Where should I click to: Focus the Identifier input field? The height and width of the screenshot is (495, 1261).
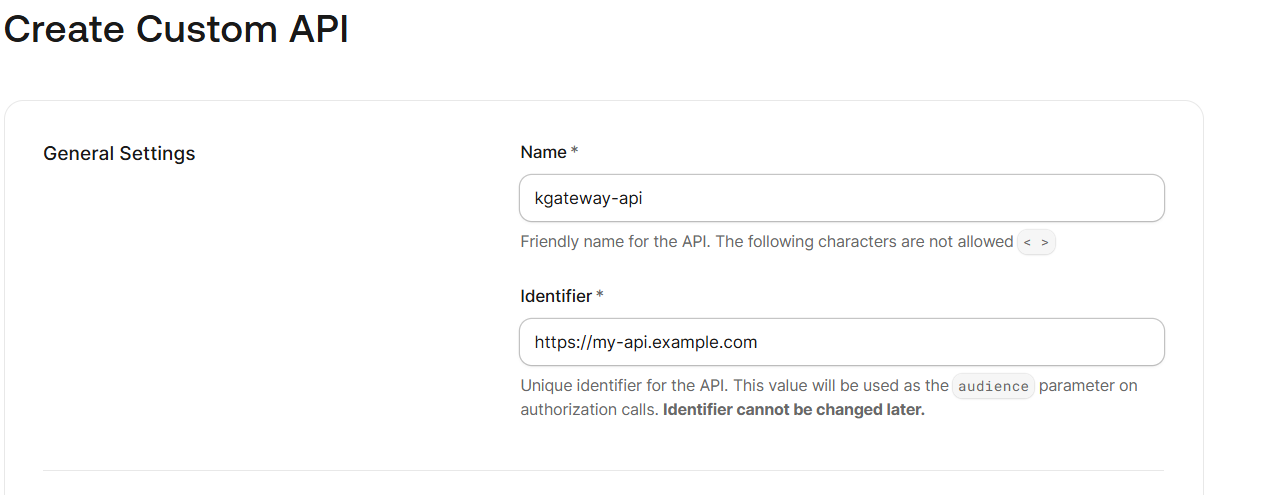[x=842, y=342]
